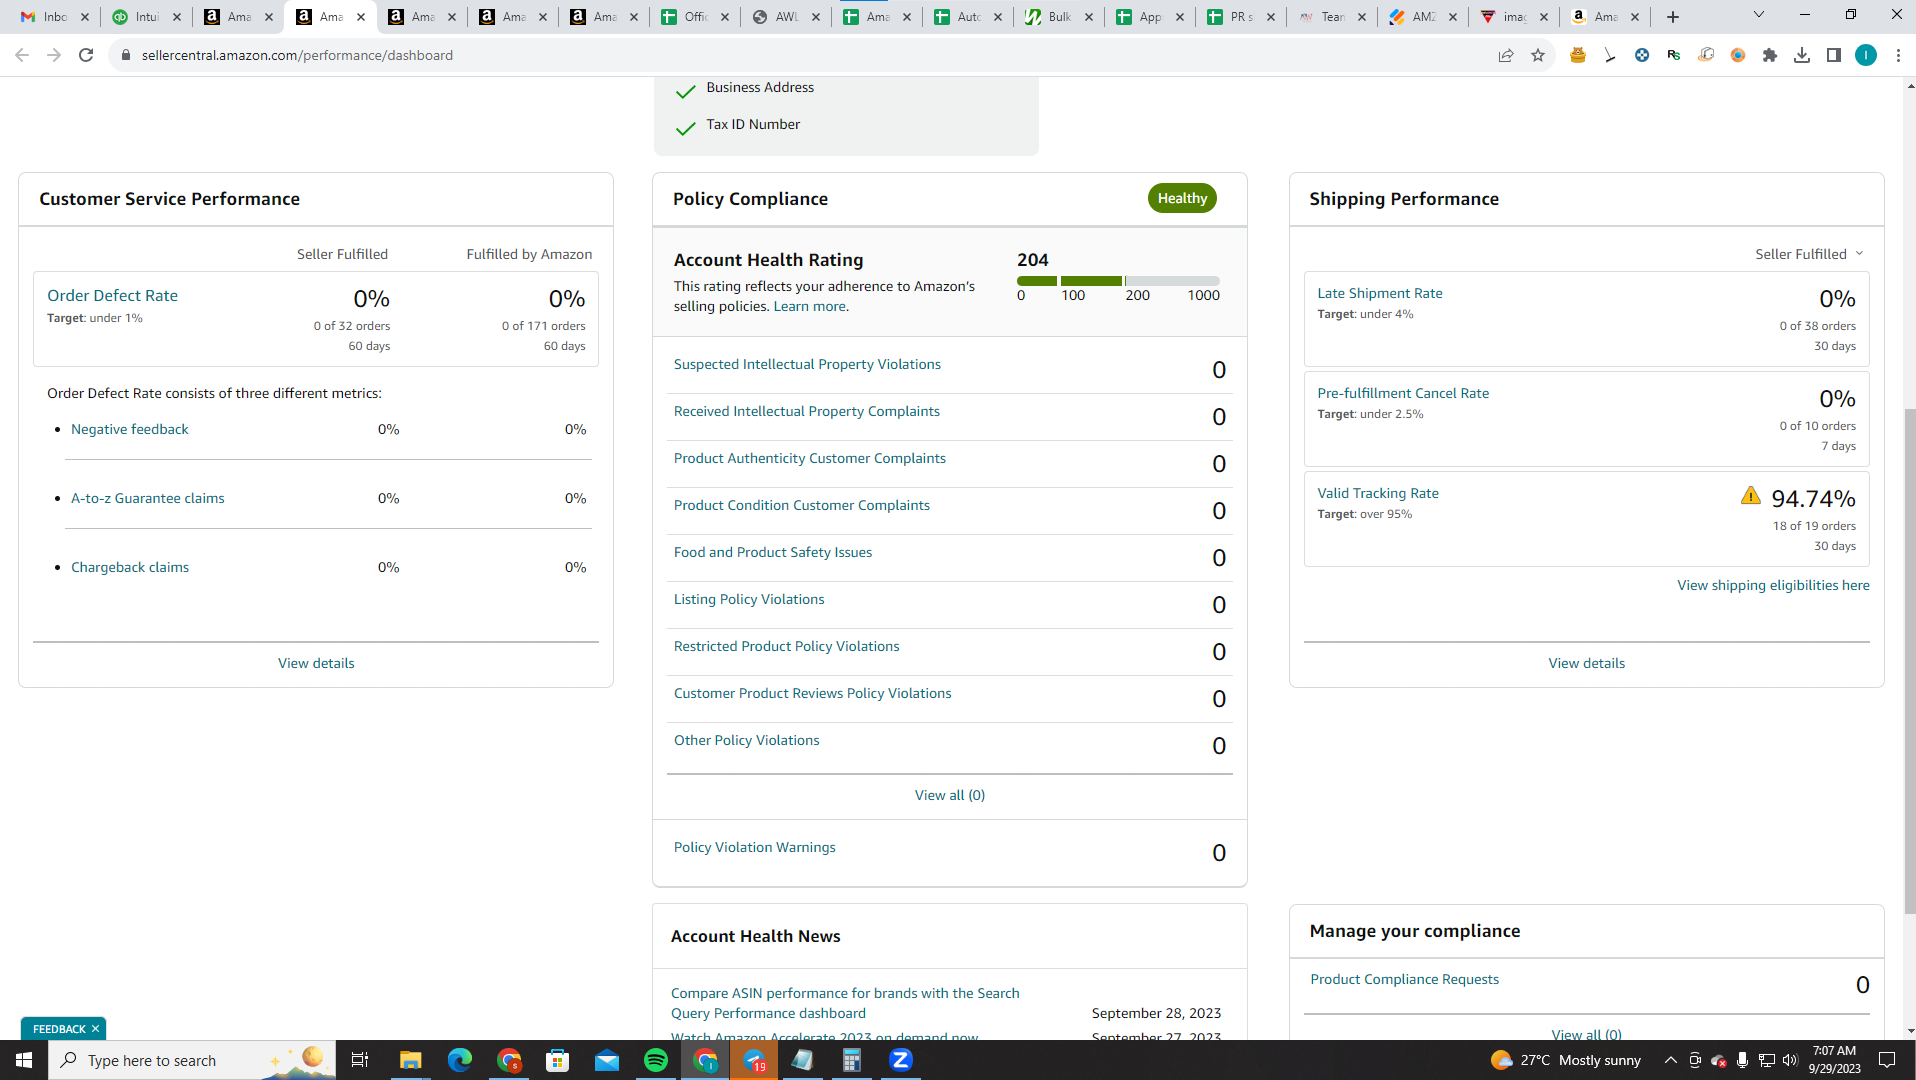Click the green Healthy status badge

pos(1182,198)
